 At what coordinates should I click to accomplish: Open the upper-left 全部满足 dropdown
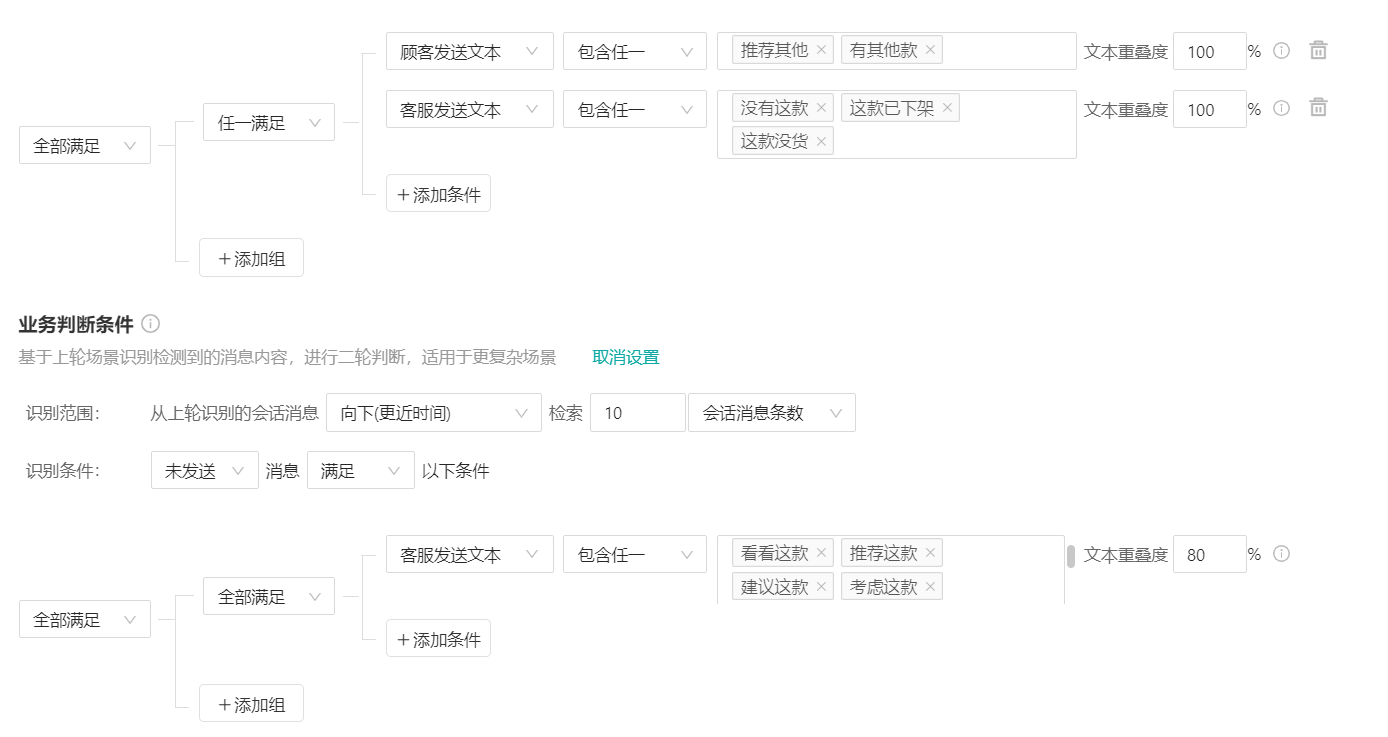[85, 145]
